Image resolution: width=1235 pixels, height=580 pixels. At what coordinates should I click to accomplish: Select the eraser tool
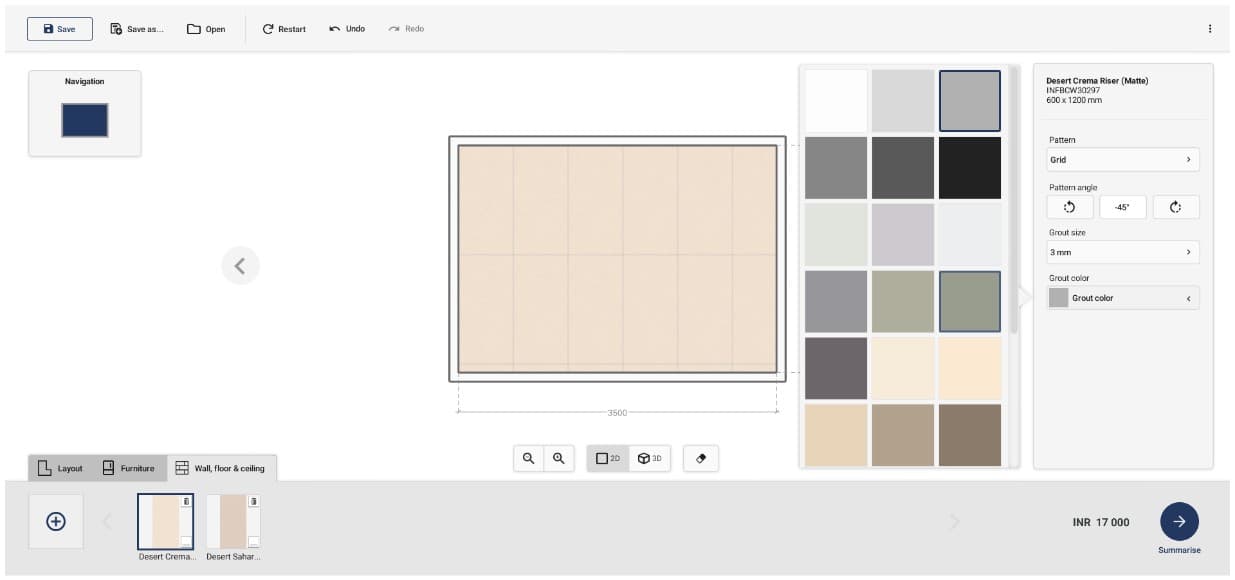(x=700, y=458)
